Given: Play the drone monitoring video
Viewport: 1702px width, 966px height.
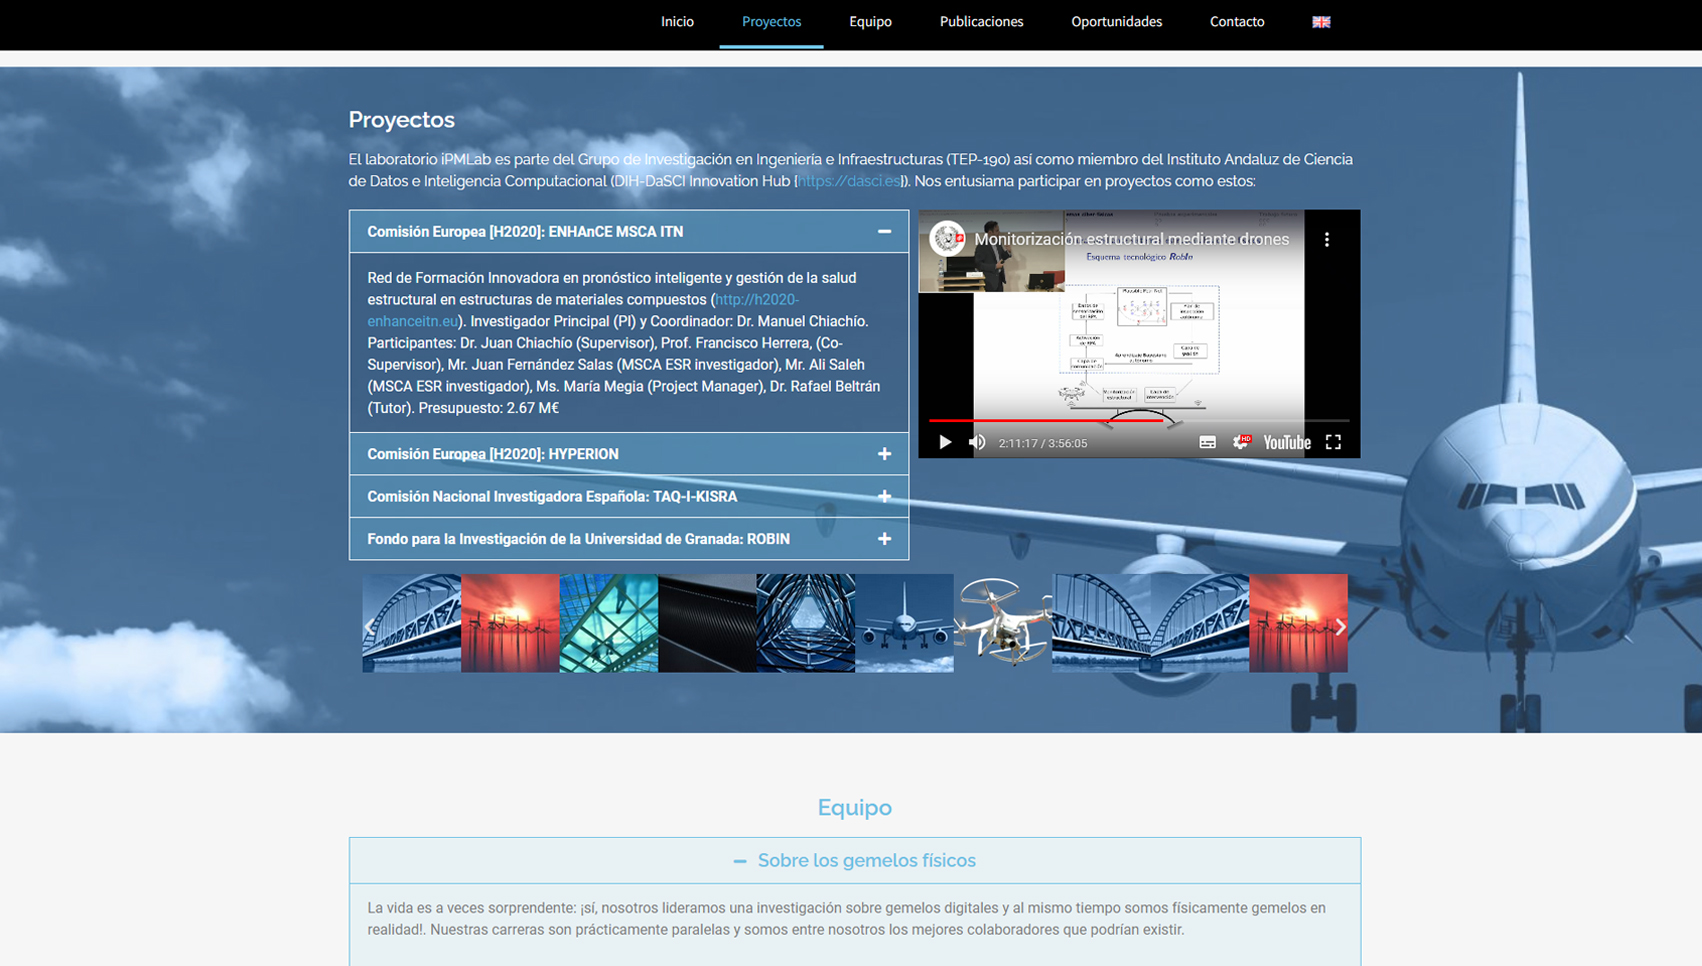Looking at the screenshot, I should click(x=945, y=441).
